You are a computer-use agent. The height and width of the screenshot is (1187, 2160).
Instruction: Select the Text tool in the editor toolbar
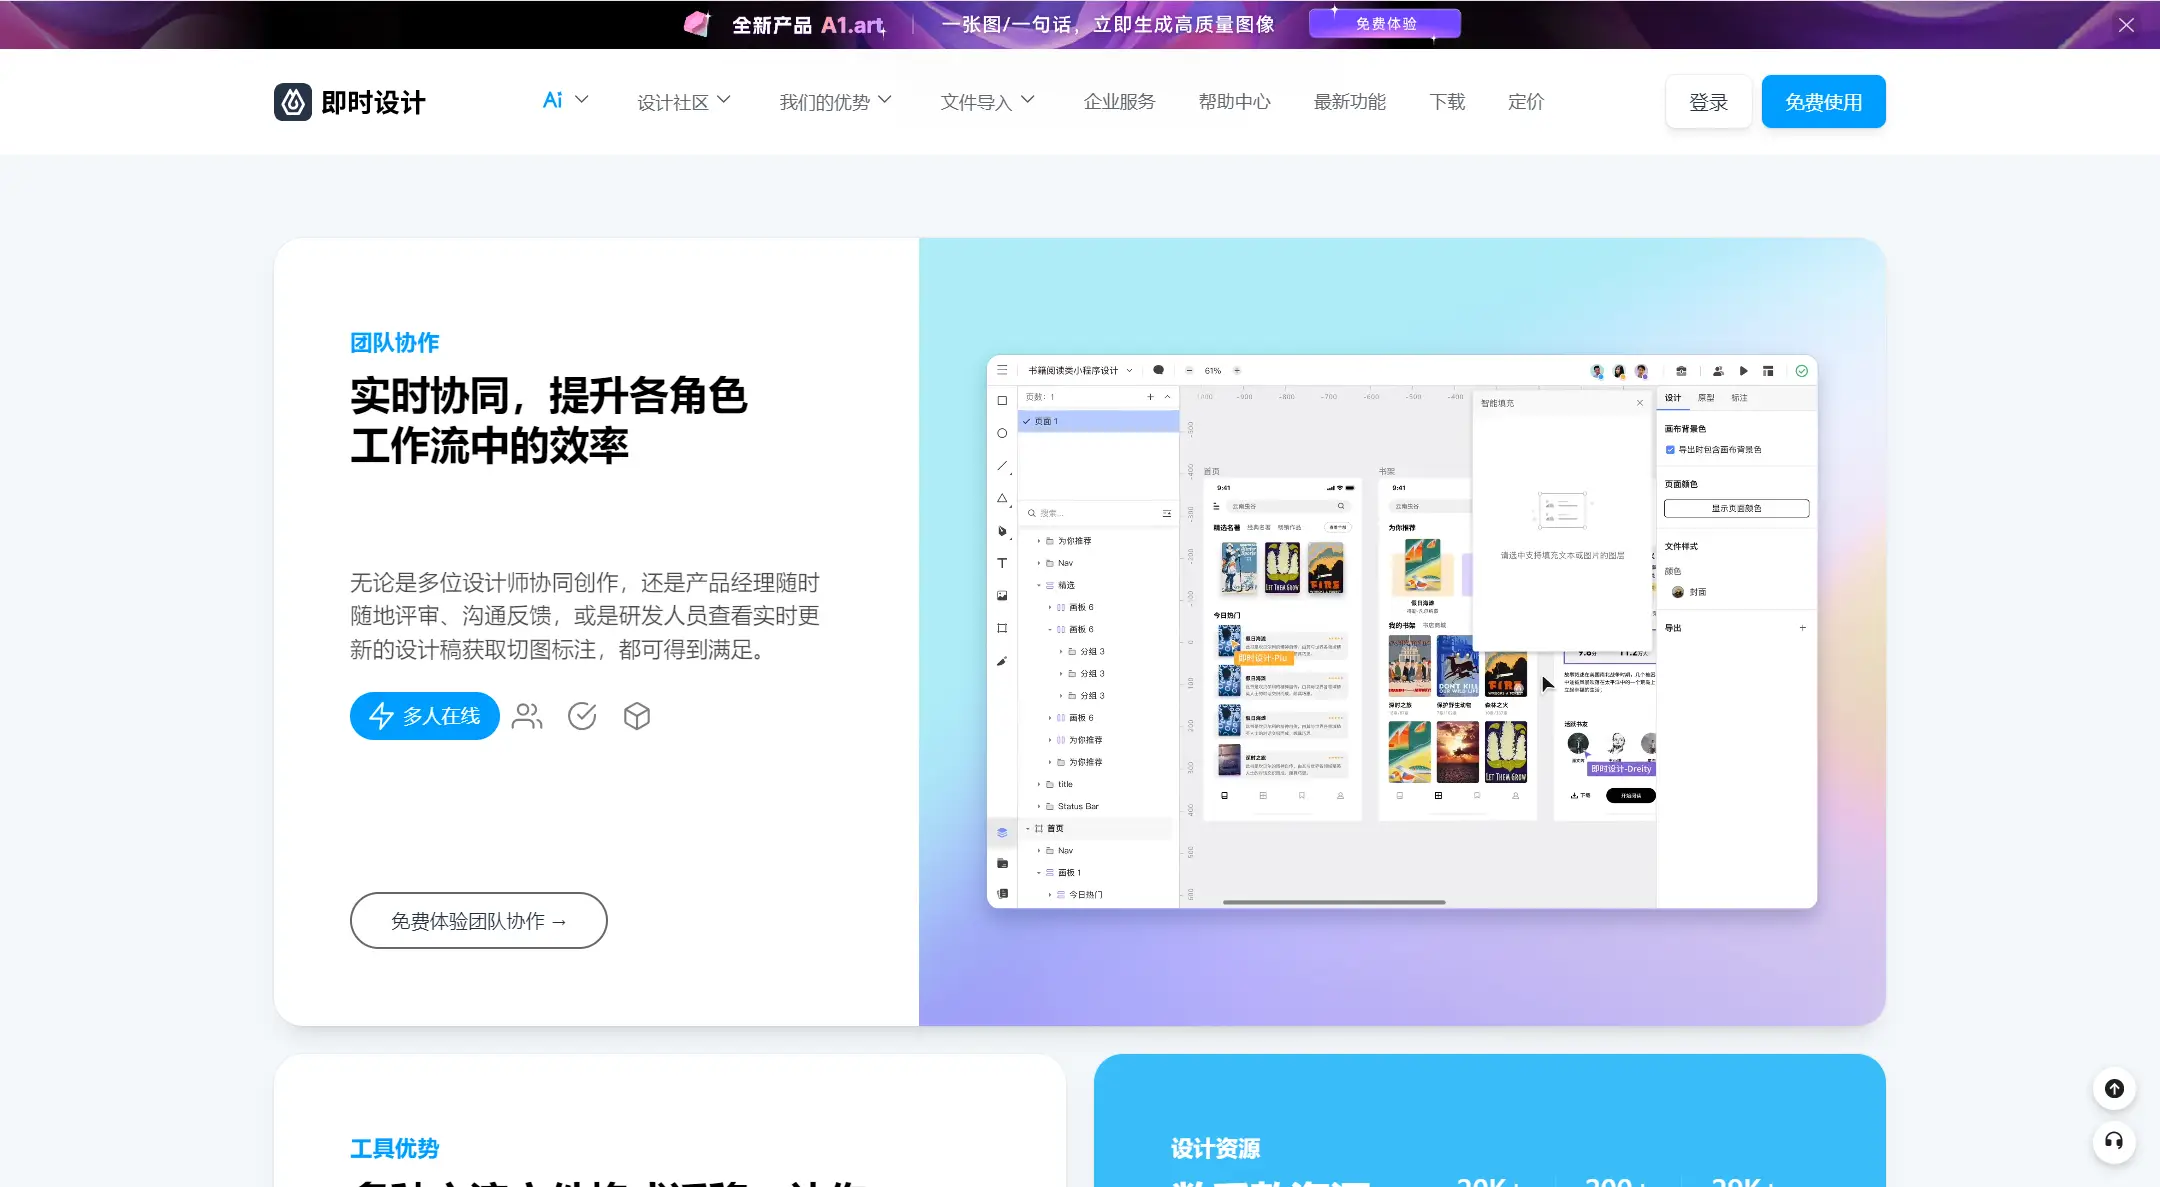tap(1003, 563)
